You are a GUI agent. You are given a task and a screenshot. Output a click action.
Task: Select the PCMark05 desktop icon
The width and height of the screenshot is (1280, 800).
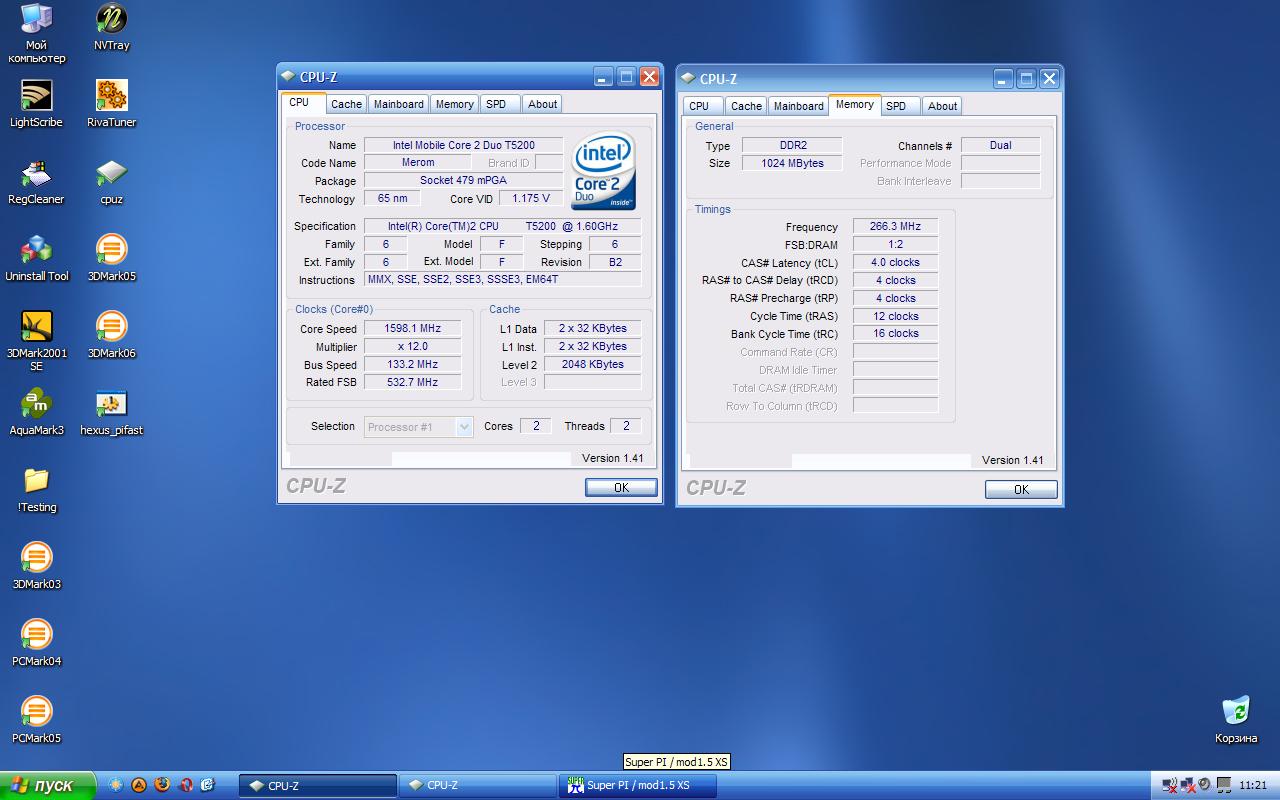(36, 720)
